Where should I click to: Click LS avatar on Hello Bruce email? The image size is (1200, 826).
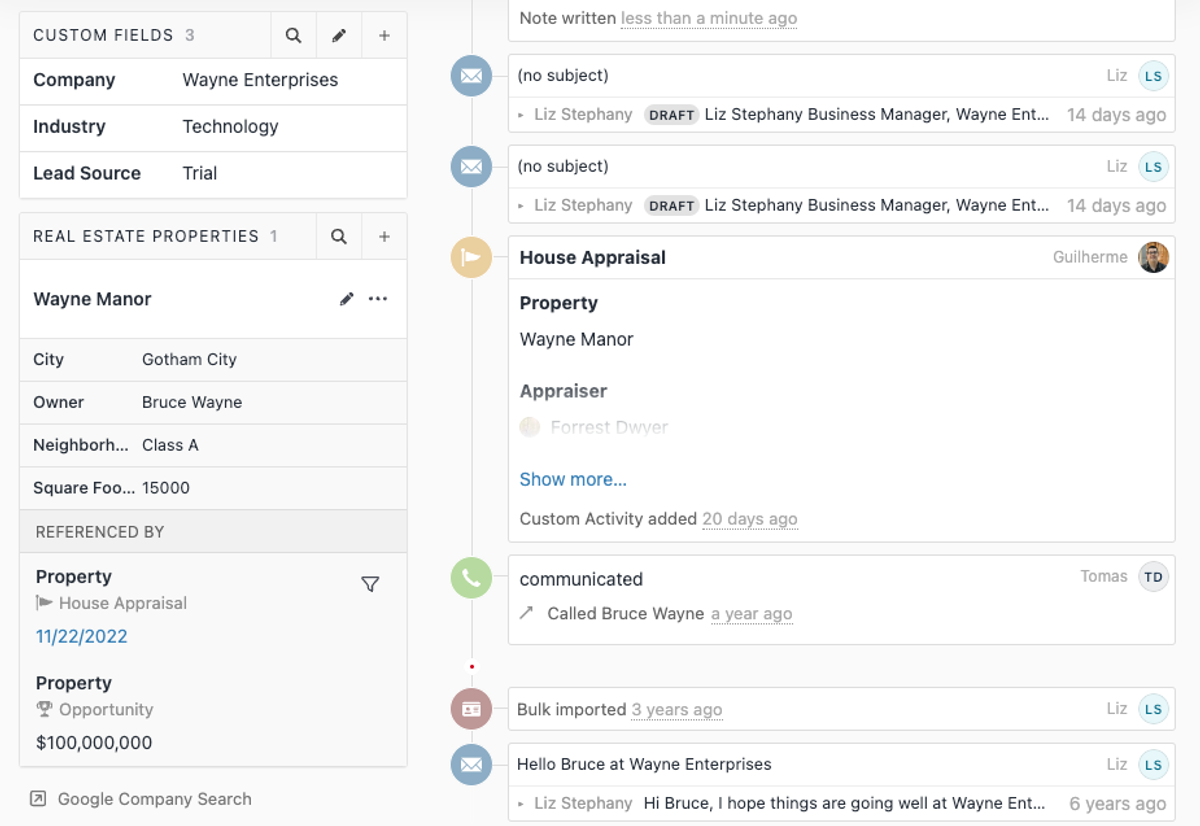[x=1154, y=765]
